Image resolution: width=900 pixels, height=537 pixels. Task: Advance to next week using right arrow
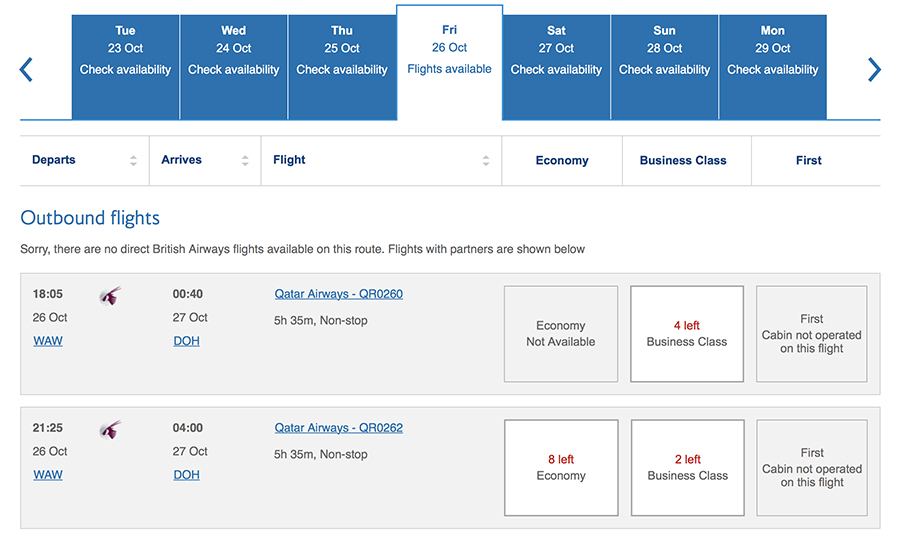coord(874,69)
